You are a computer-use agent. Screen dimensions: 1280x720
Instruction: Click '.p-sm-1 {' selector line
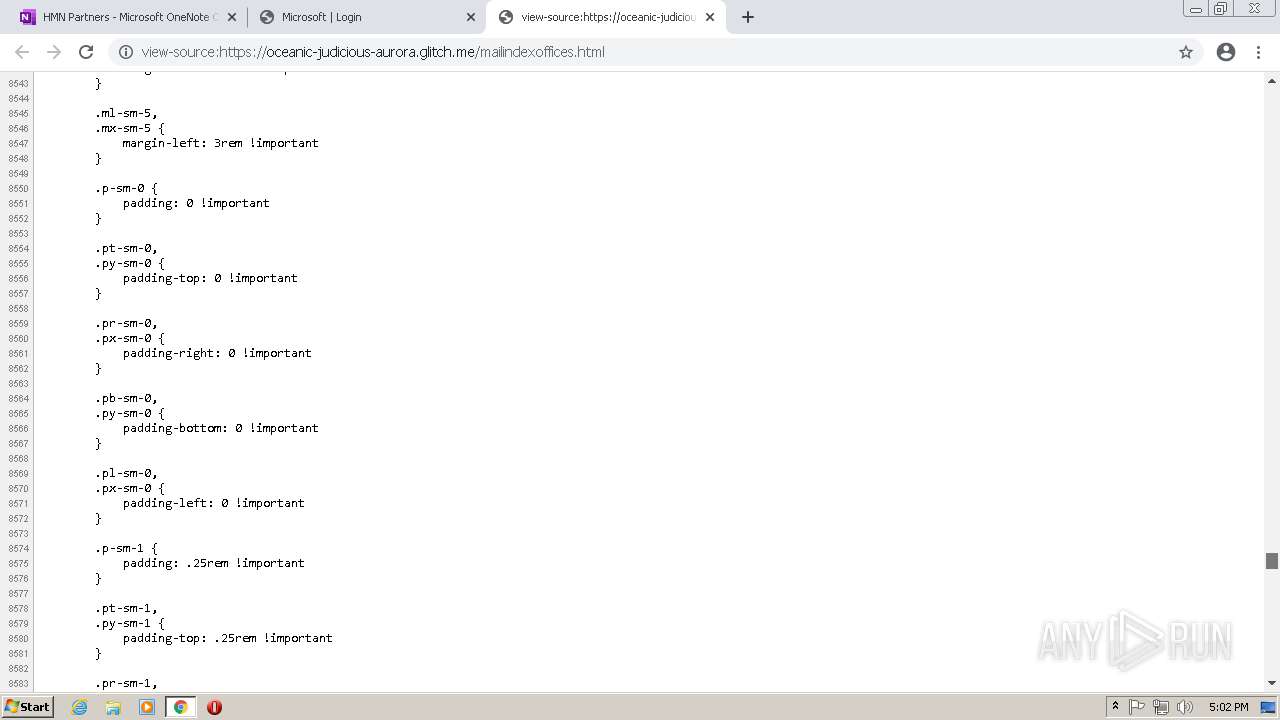(x=126, y=548)
